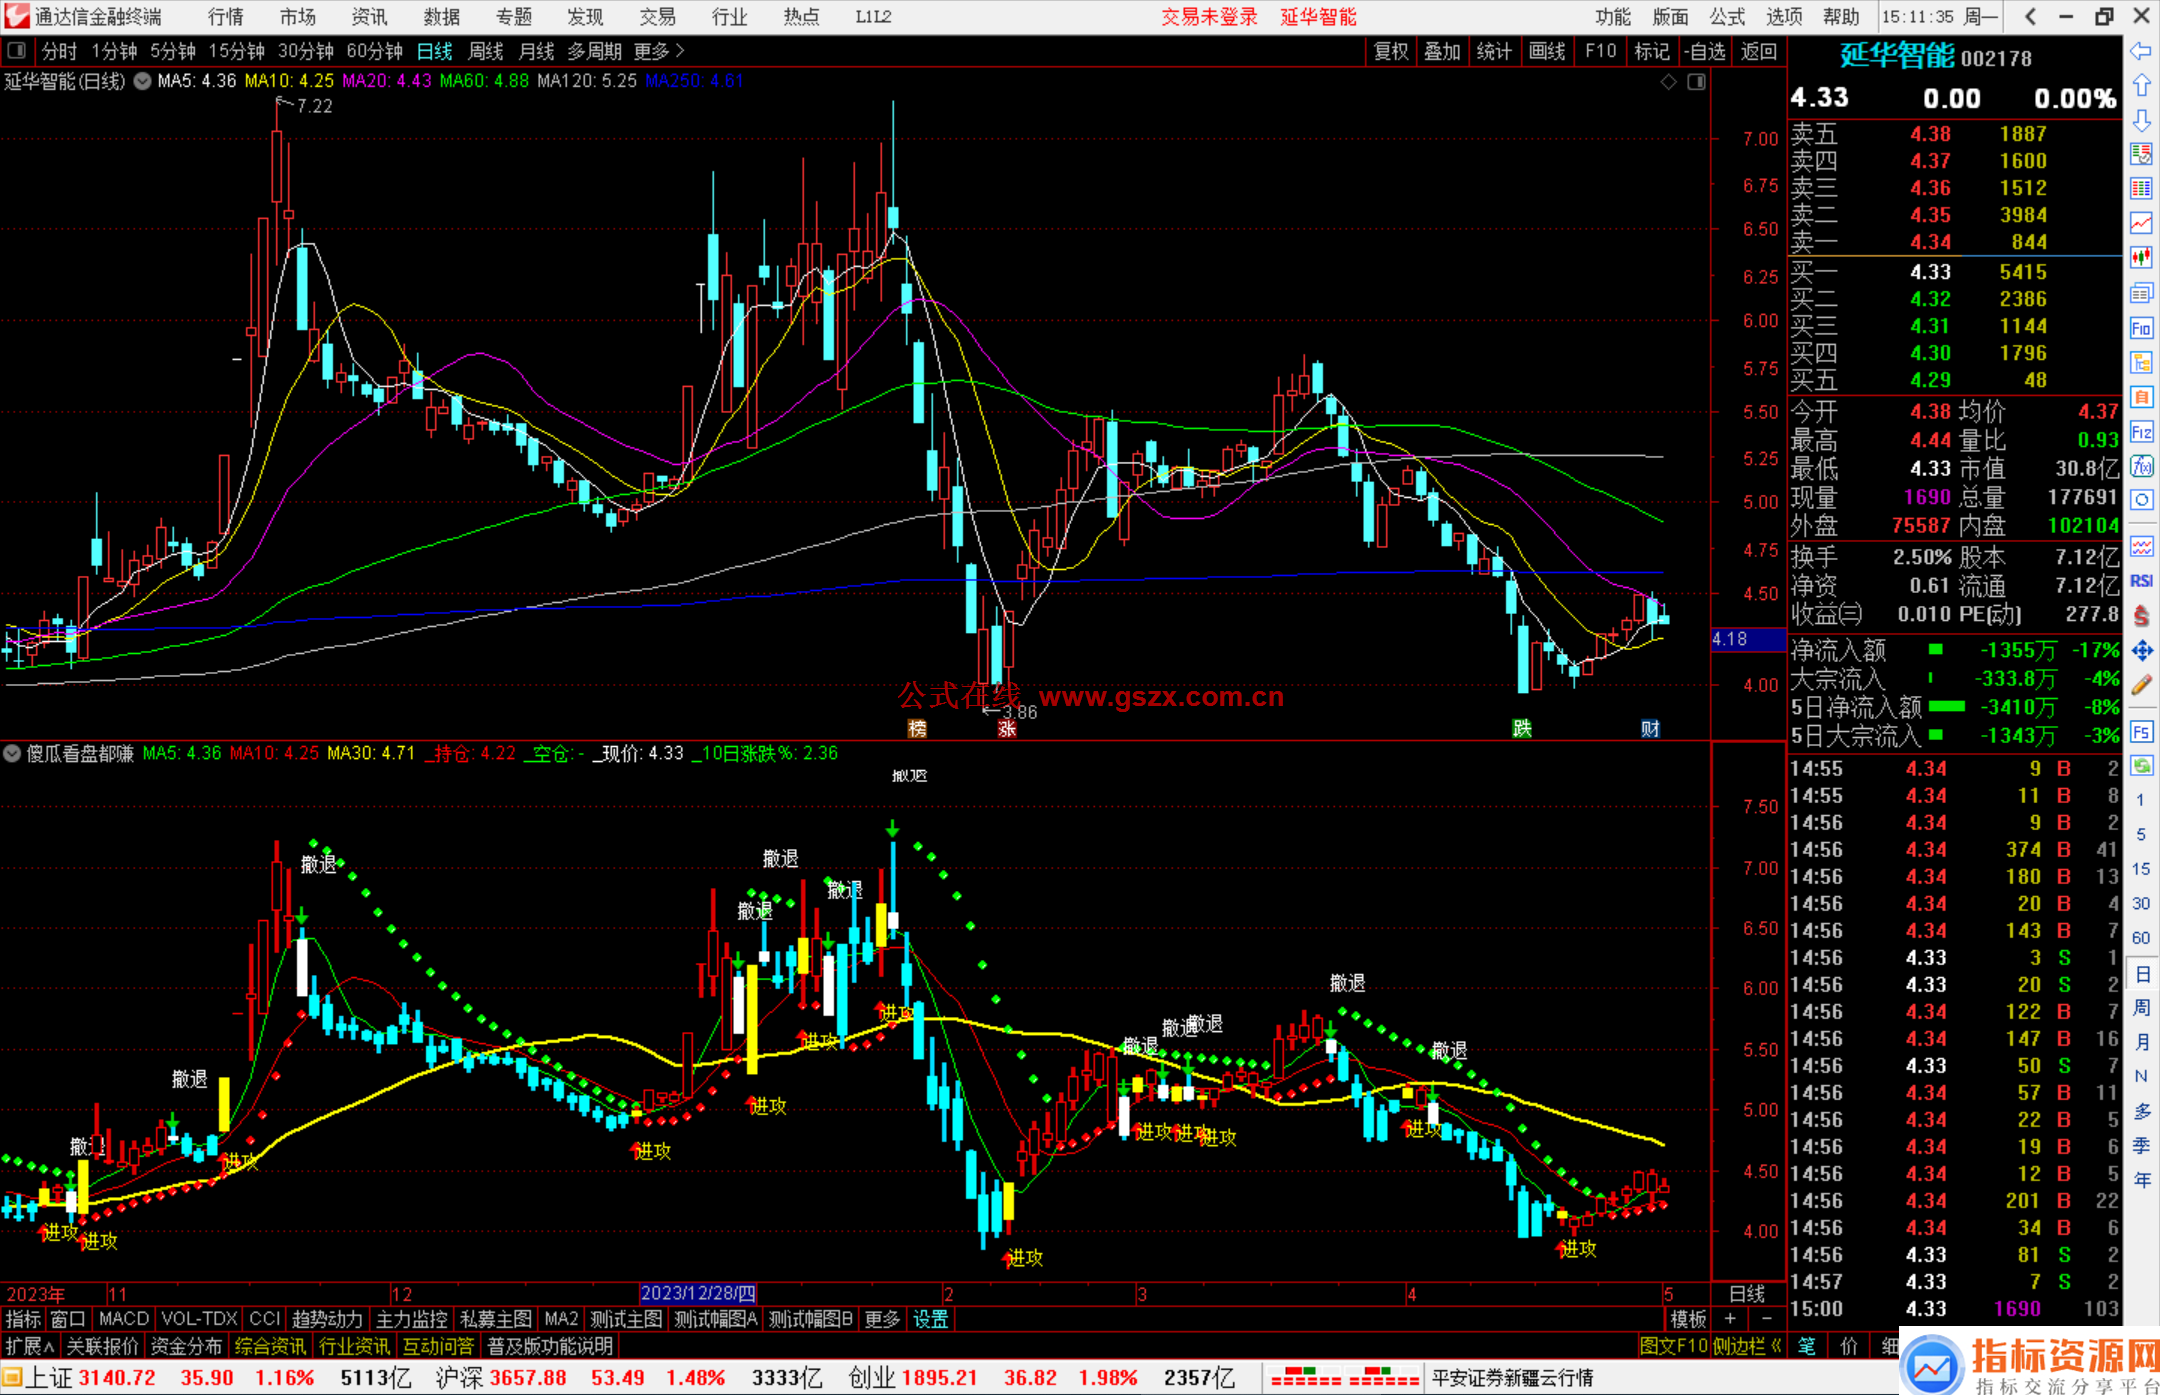Open the stacked windows report icon
The image size is (2160, 1395).
coord(2141,293)
